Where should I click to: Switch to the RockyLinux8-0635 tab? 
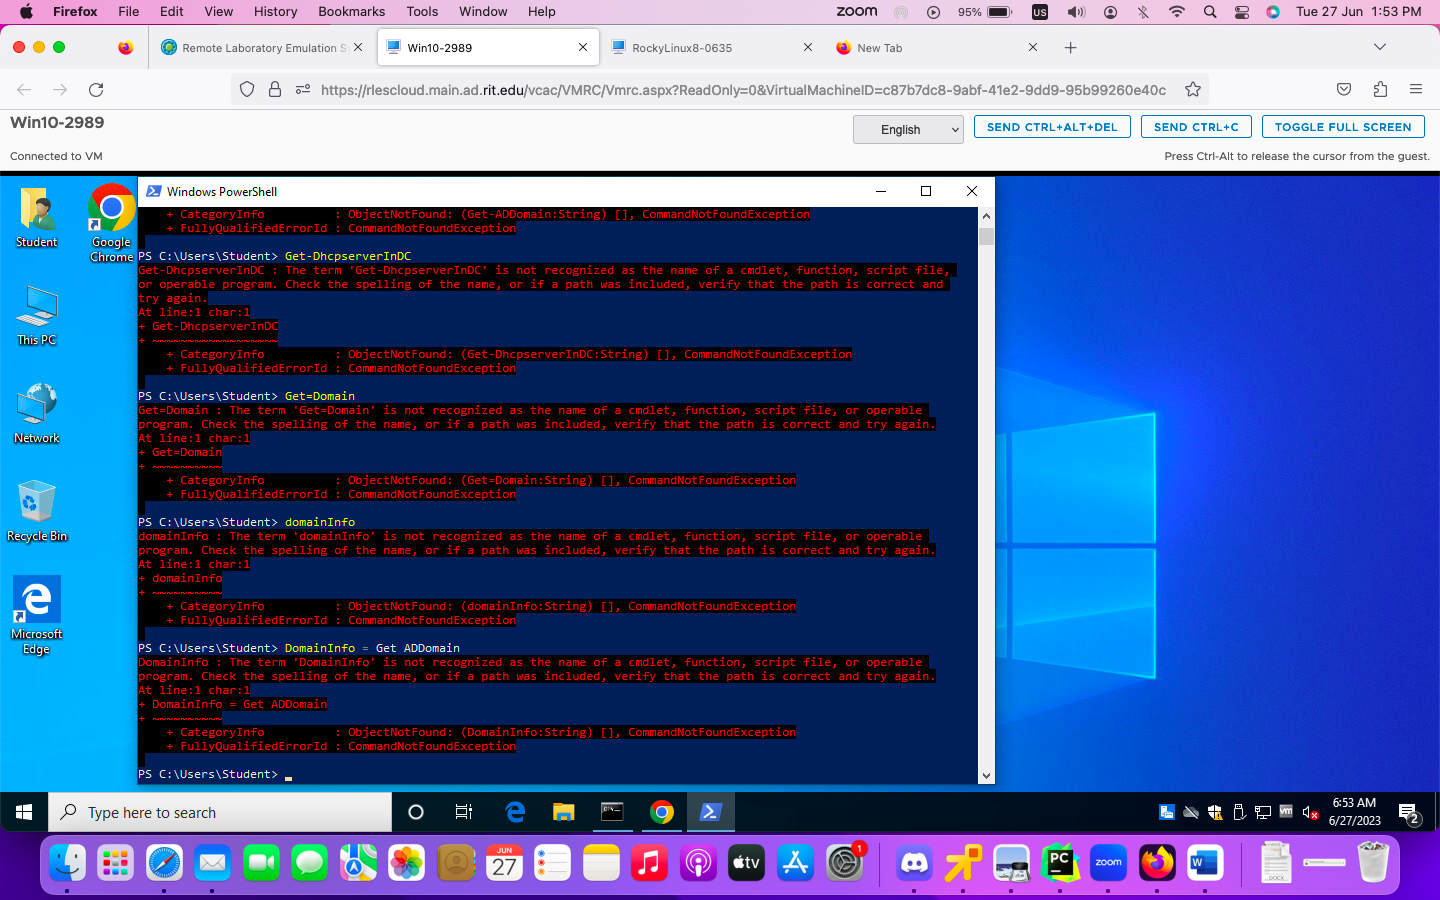pos(713,48)
